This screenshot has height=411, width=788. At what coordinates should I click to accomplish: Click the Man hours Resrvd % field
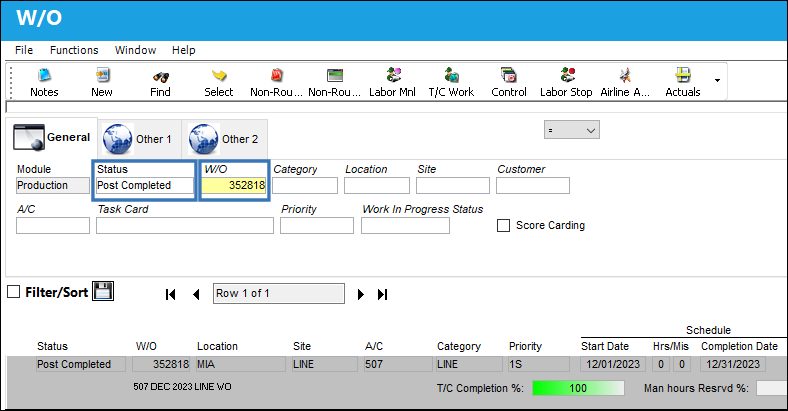pos(772,388)
